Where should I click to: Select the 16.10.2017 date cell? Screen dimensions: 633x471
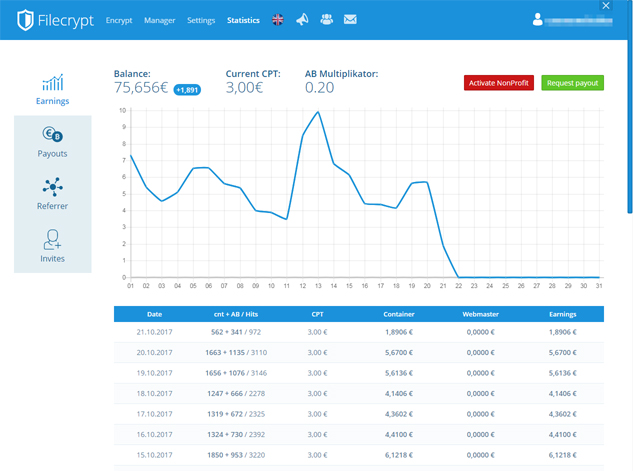click(x=154, y=435)
